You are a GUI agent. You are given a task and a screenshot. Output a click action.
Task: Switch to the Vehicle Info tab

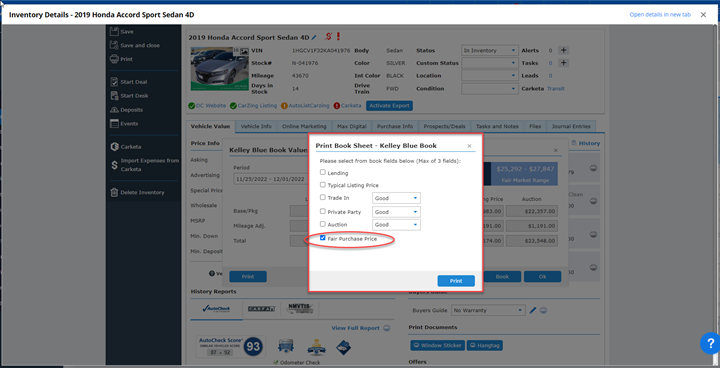tap(256, 126)
